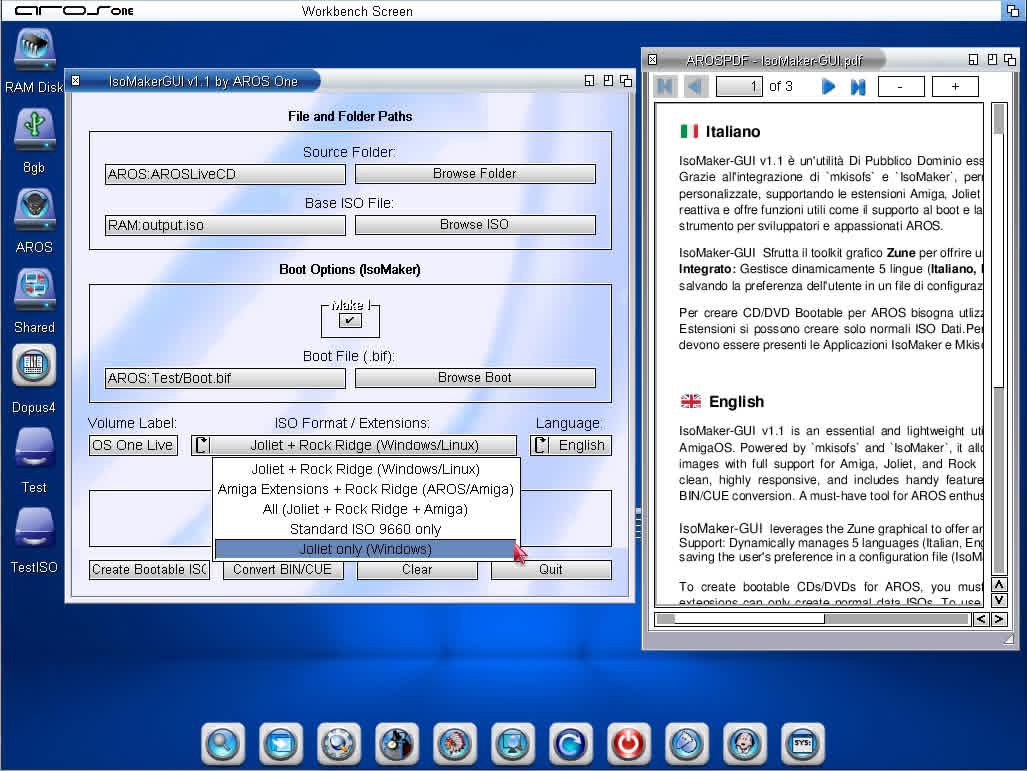Screen dimensions: 1027x771
Task: Jump to last page in AROSPDF
Action: click(857, 86)
